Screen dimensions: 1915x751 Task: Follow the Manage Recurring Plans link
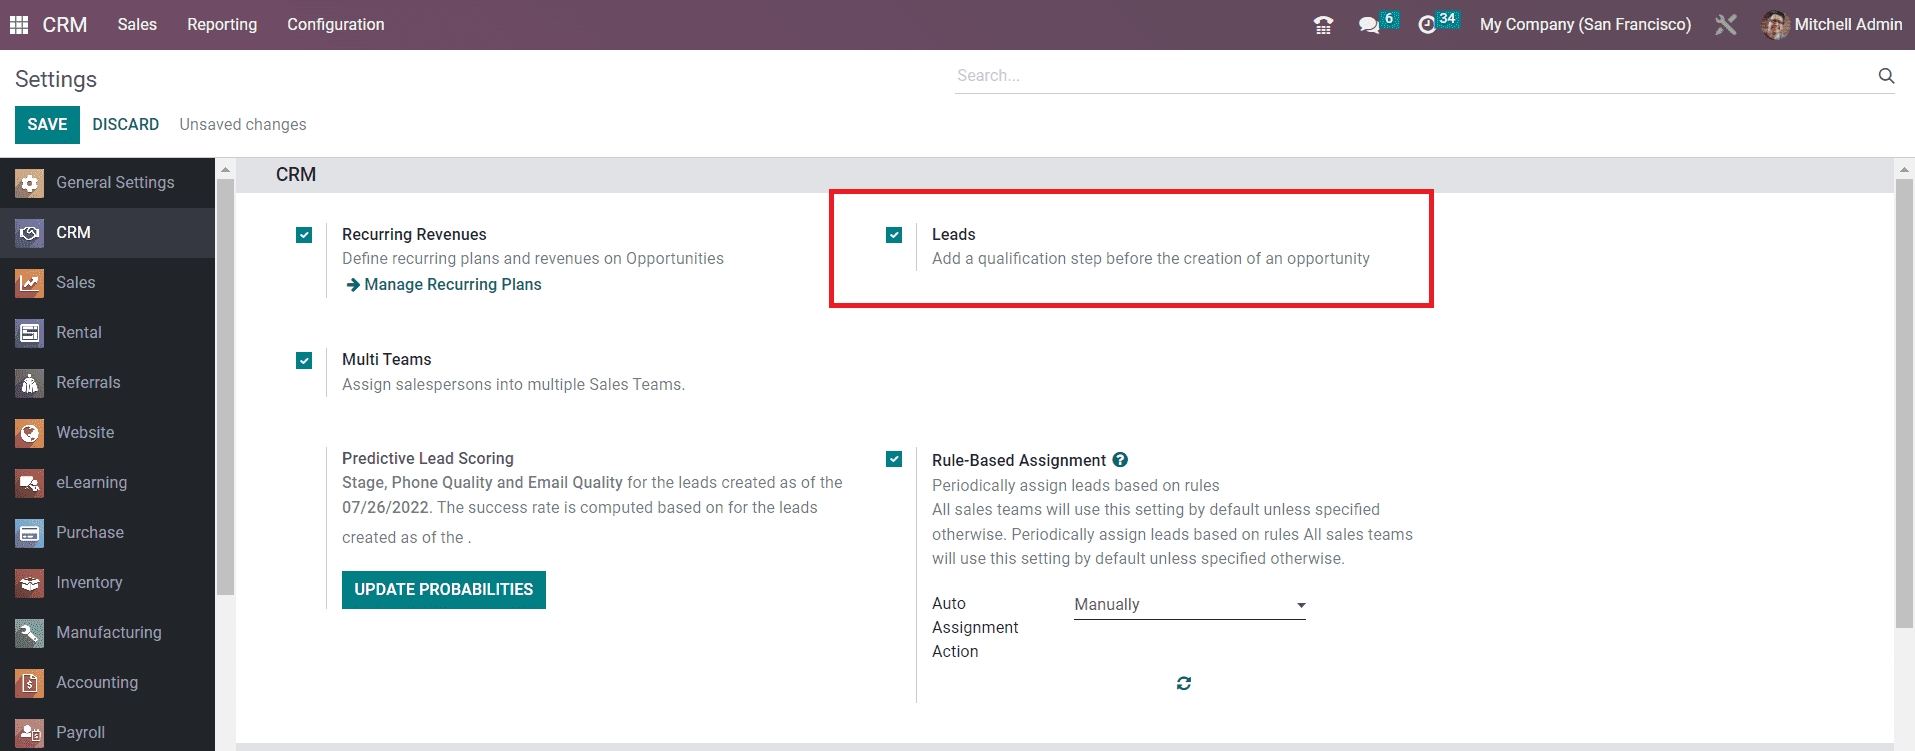pos(452,285)
